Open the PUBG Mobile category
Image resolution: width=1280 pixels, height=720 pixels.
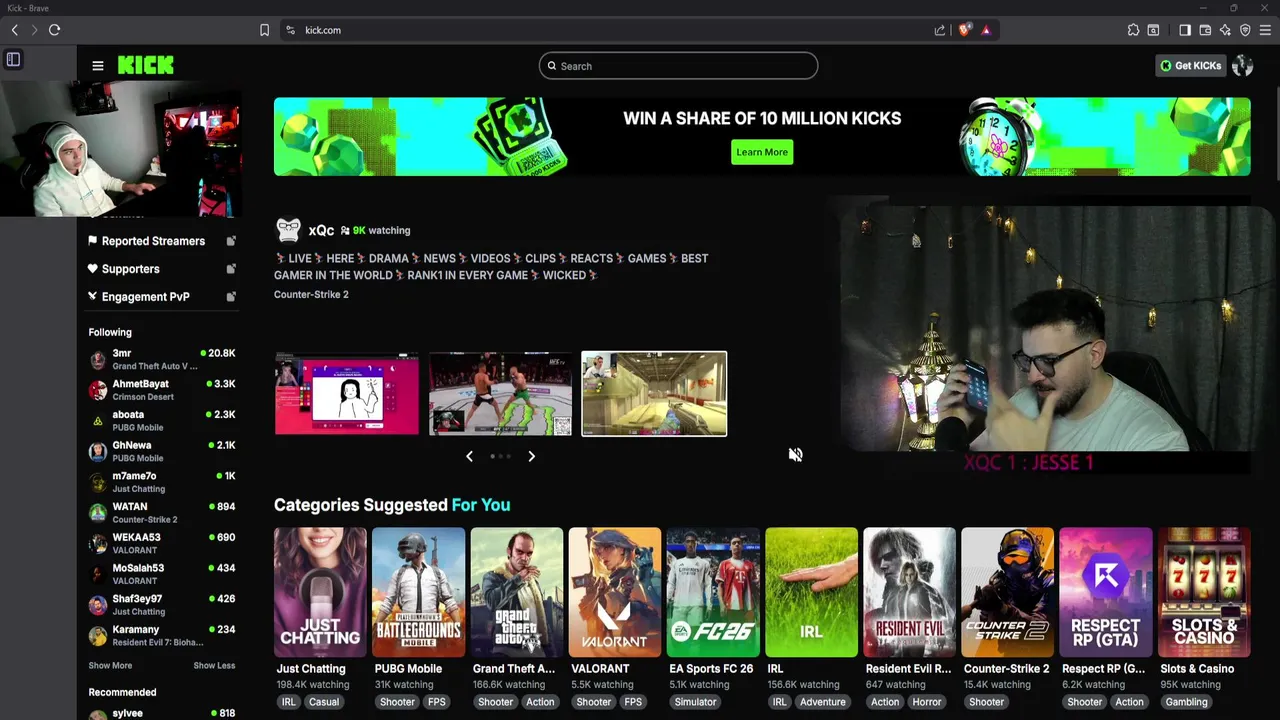coord(418,592)
